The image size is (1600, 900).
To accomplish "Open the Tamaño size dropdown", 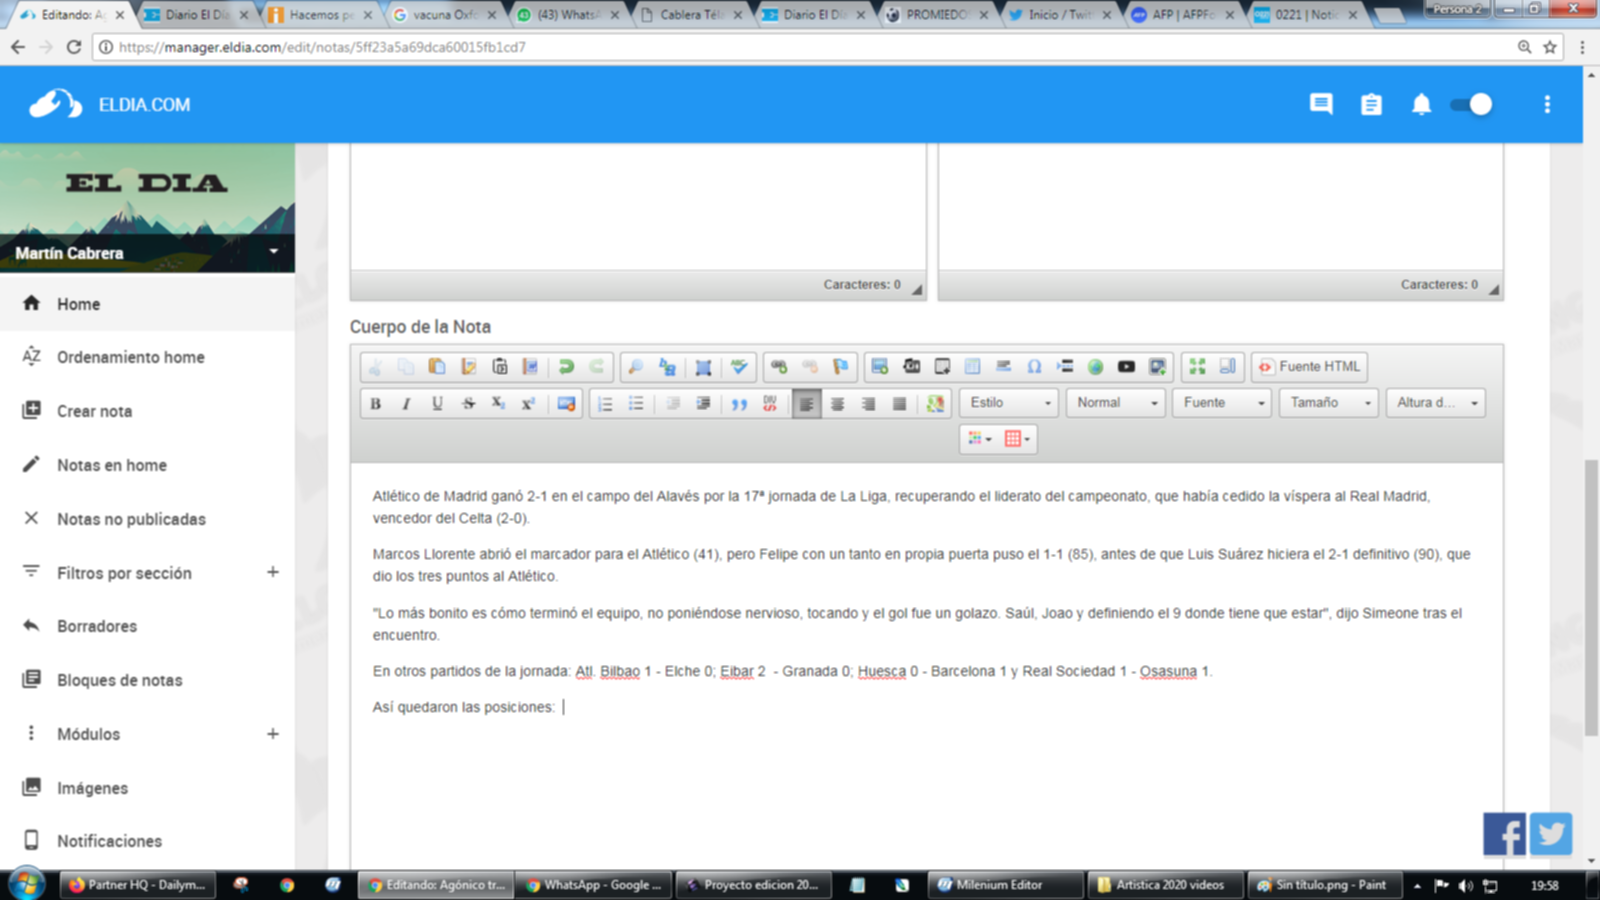I will [1328, 403].
